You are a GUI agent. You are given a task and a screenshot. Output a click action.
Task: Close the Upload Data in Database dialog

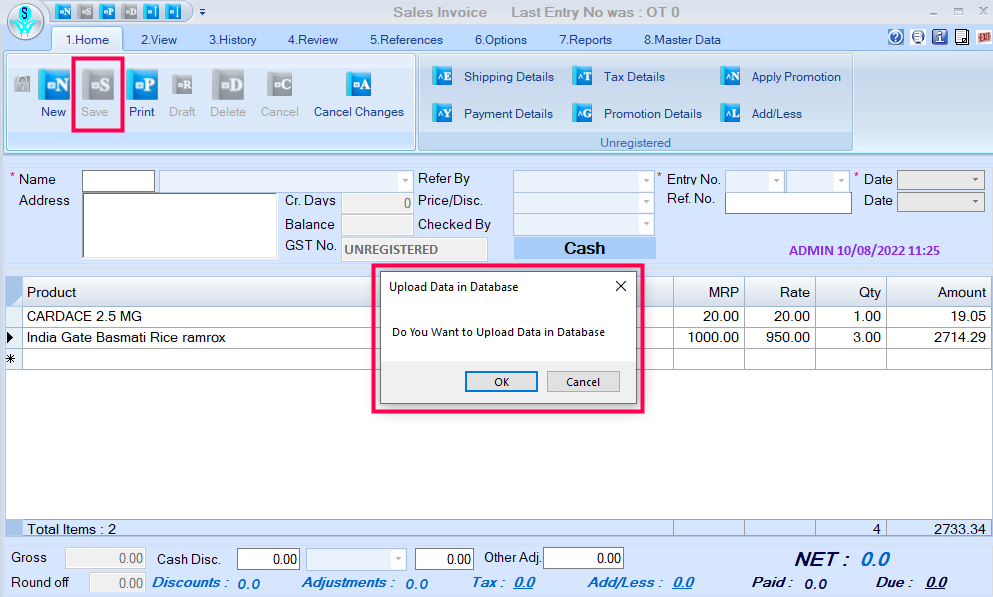(620, 287)
